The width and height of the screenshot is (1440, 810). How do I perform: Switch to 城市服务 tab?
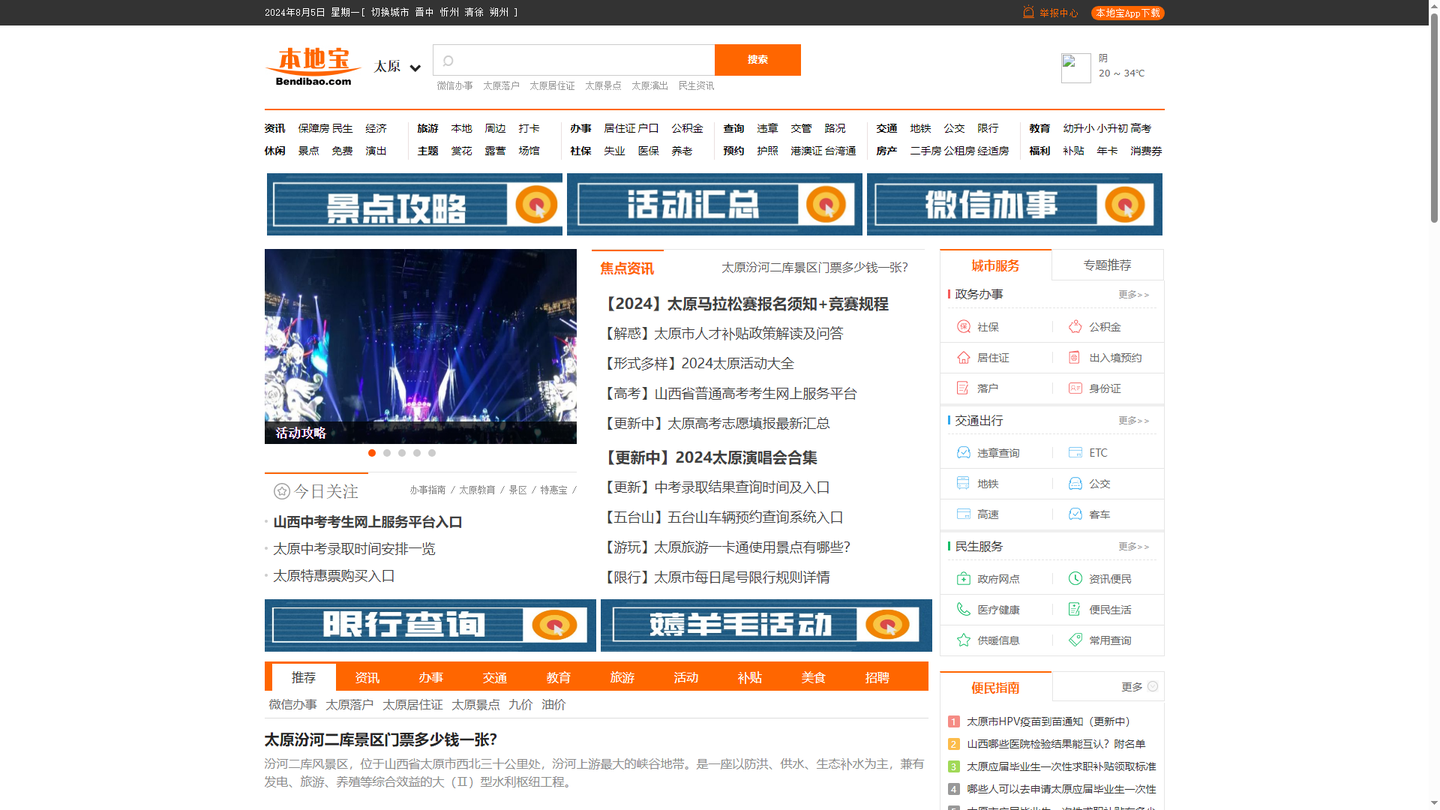point(996,265)
